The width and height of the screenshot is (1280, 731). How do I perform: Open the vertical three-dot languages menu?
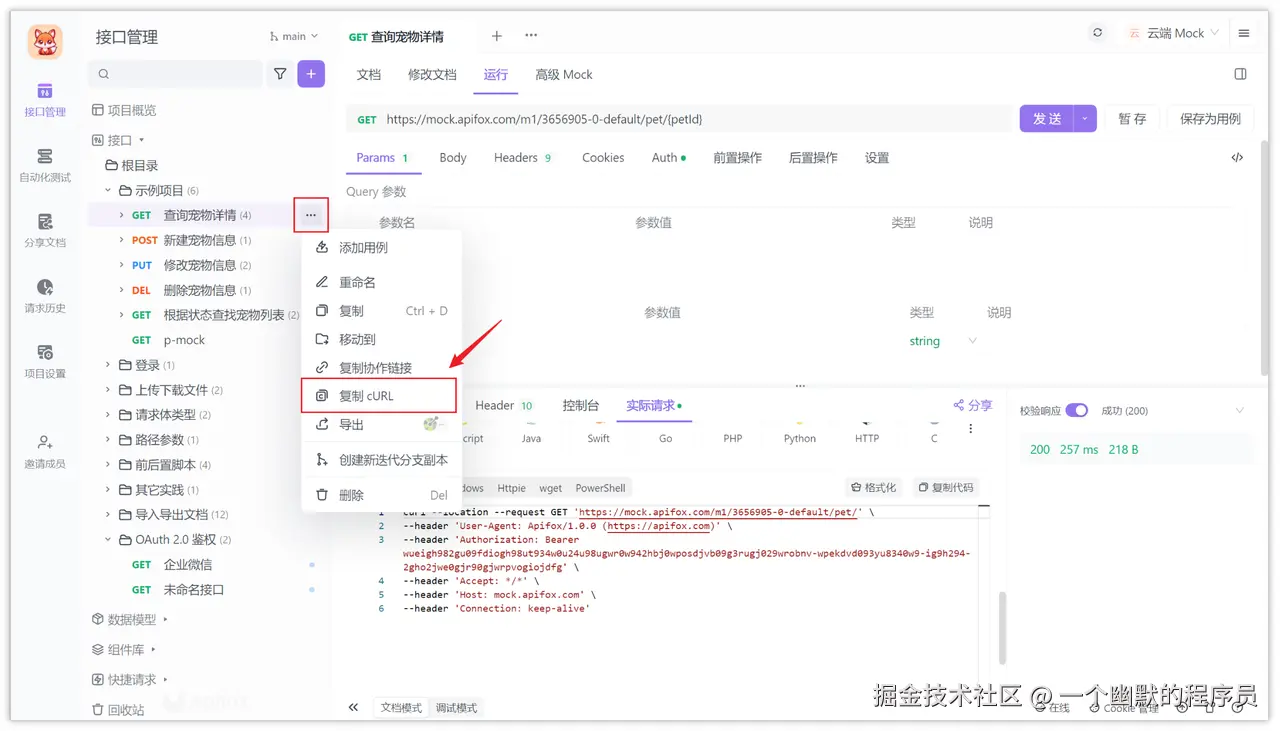[x=971, y=428]
